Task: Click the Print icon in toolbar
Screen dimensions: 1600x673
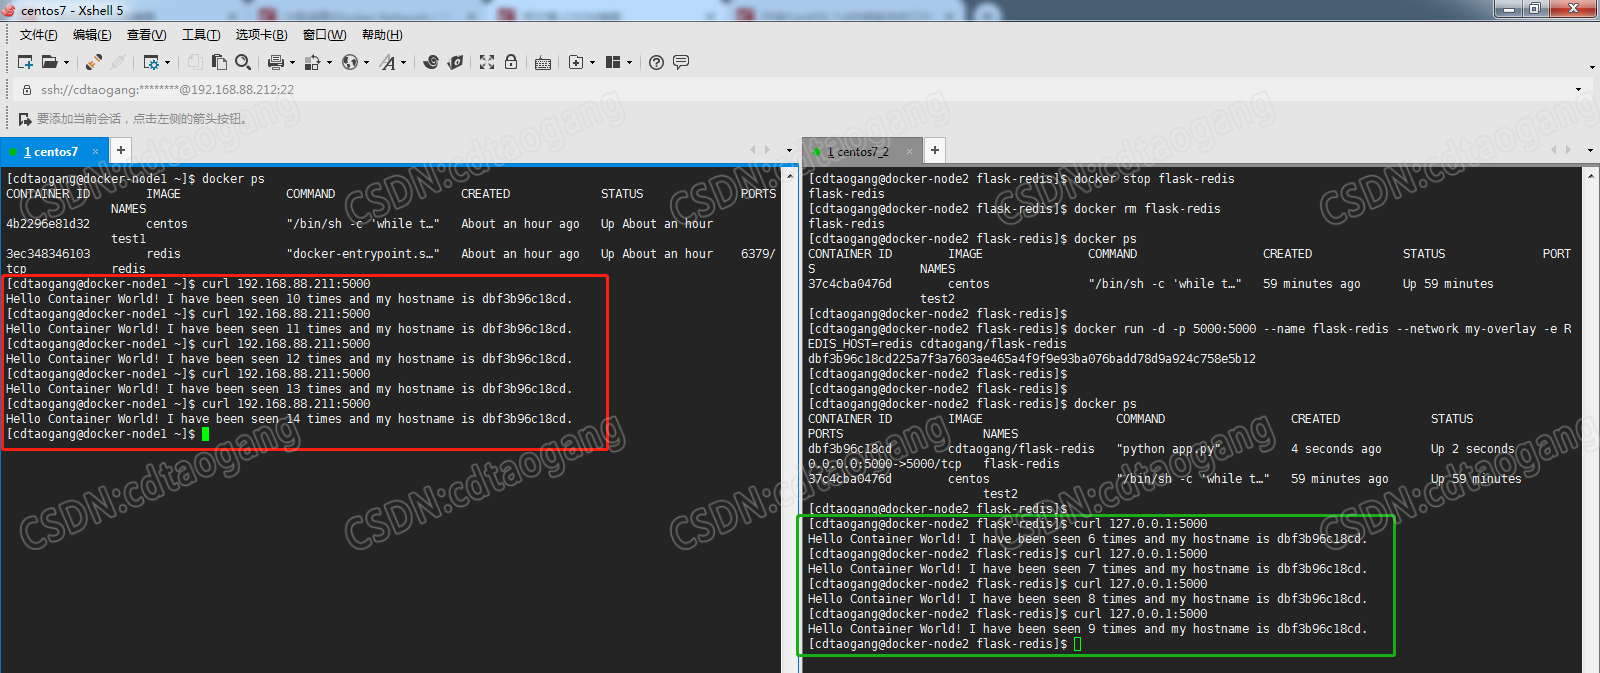Action: pyautogui.click(x=276, y=62)
